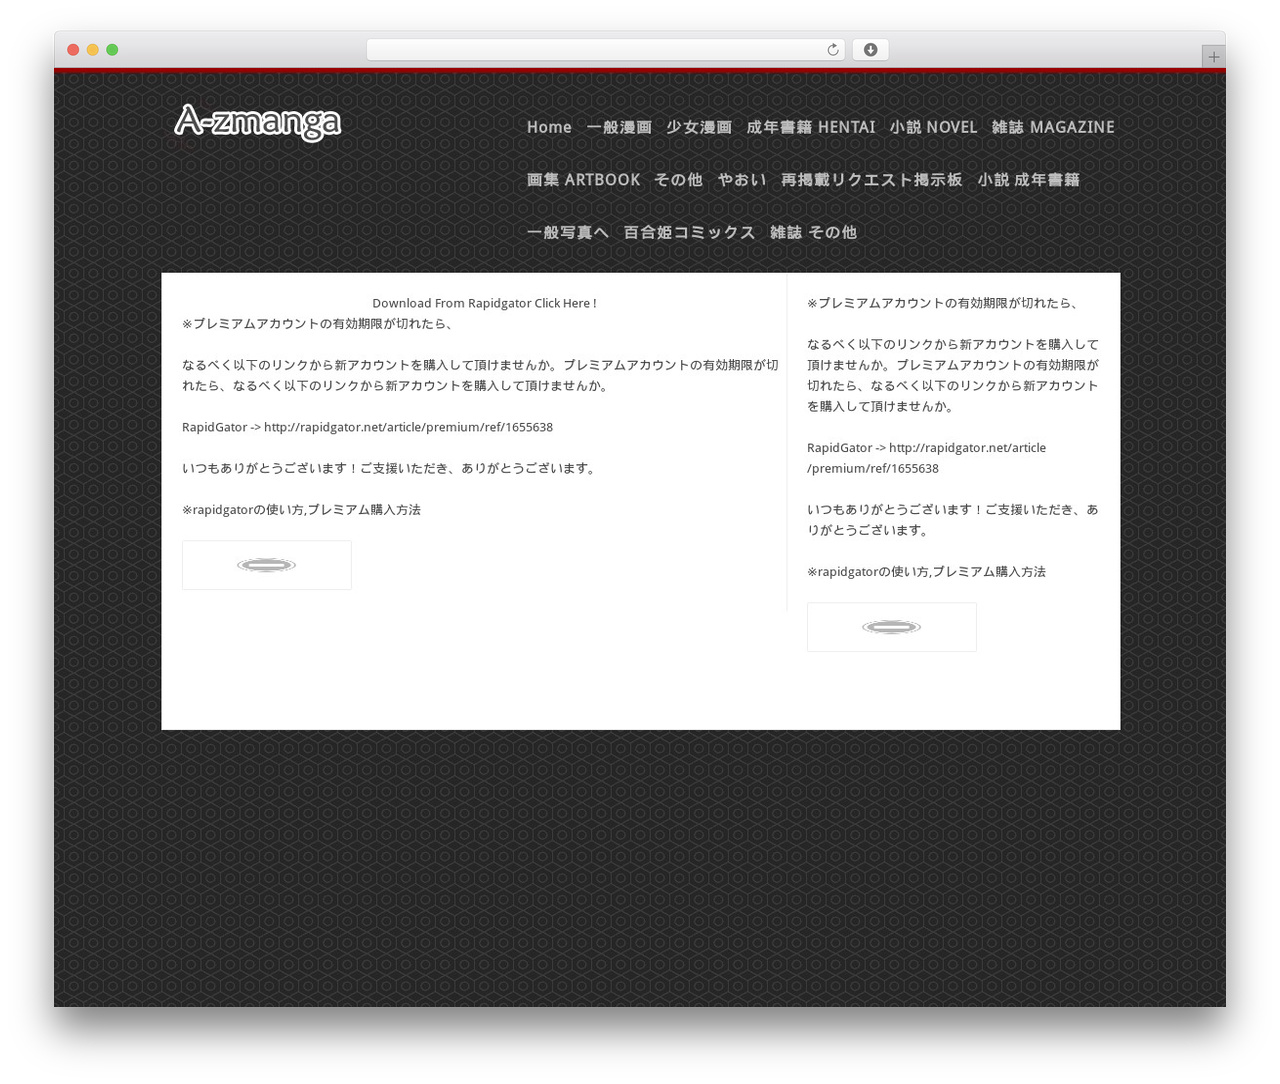The width and height of the screenshot is (1280, 1084).
Task: Close the browser window with red button
Action: [x=73, y=50]
